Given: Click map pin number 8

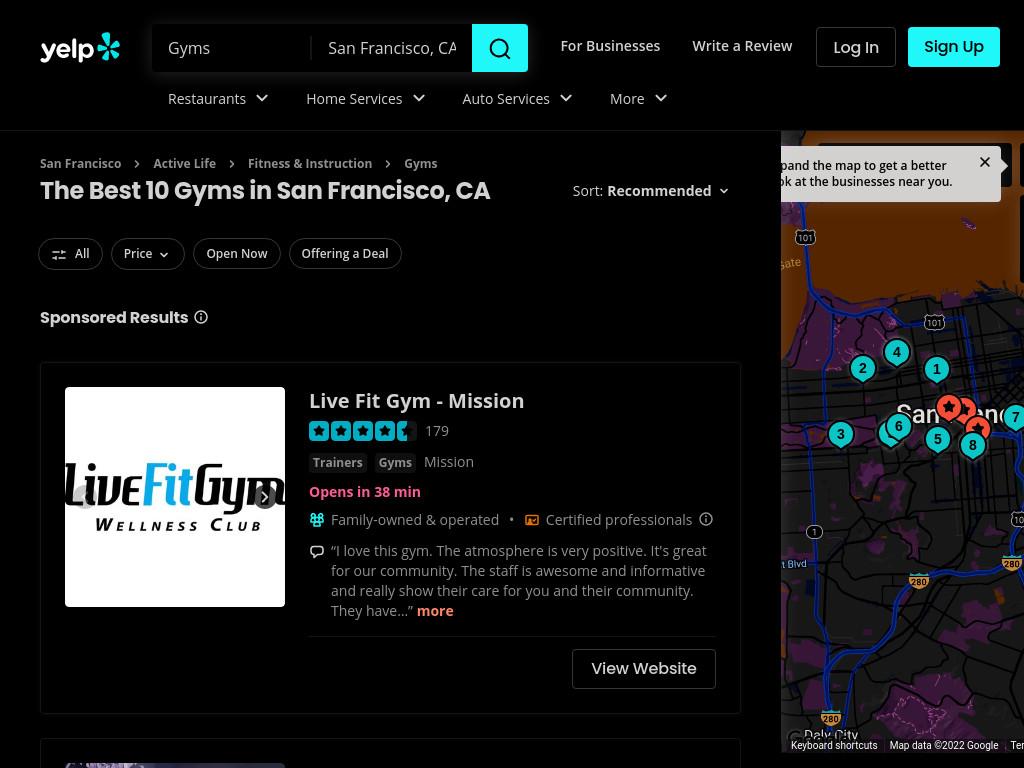Looking at the screenshot, I should coord(972,445).
